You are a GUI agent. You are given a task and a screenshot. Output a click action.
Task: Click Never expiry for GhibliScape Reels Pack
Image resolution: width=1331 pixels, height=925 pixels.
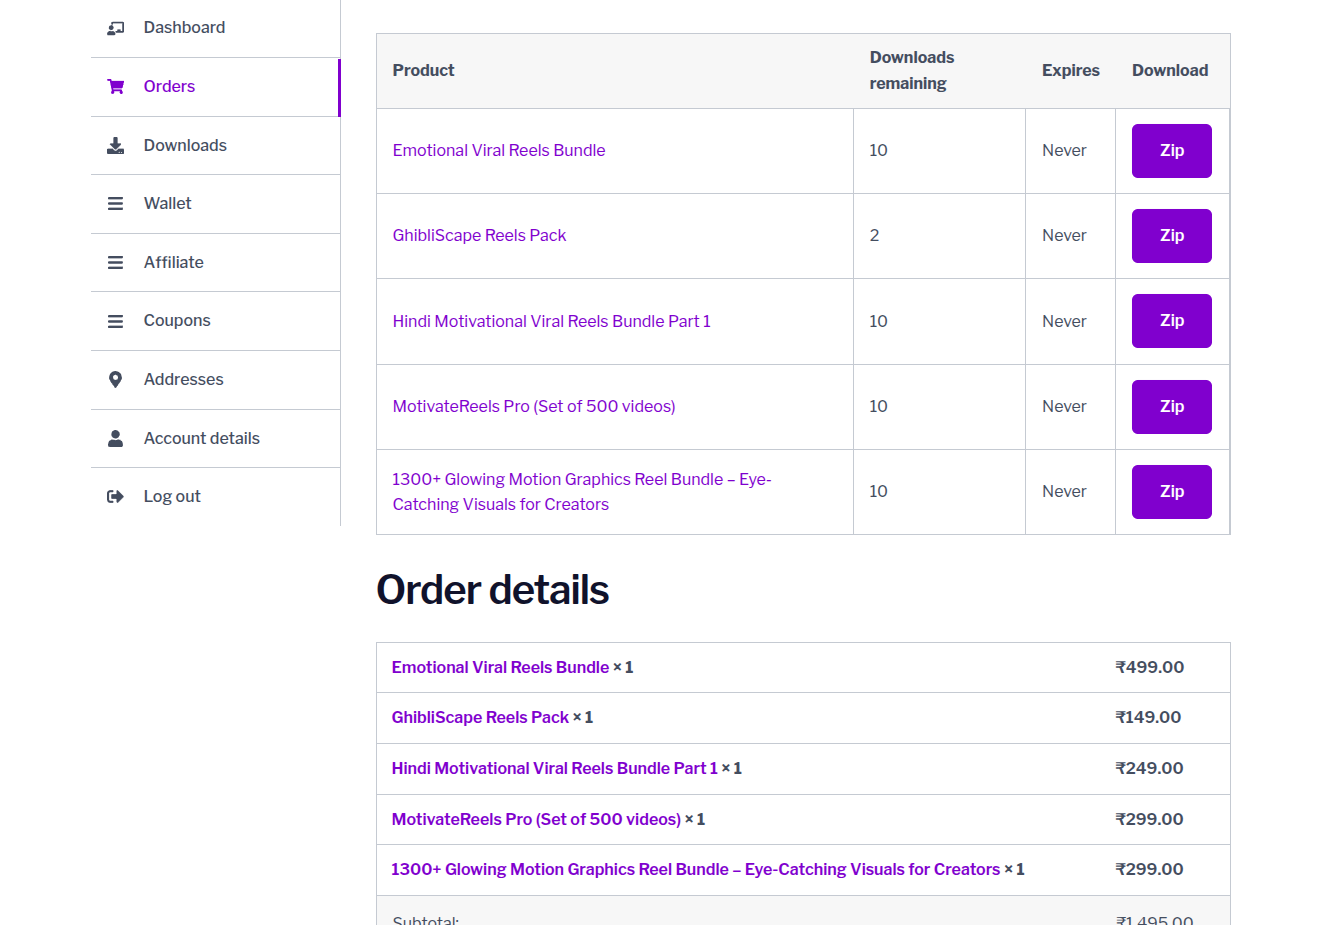pyautogui.click(x=1064, y=235)
